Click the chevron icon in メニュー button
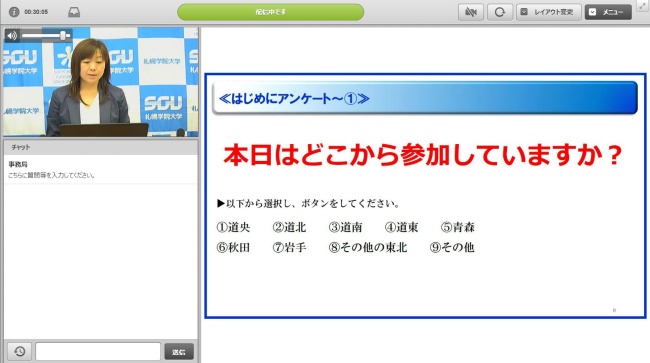The height and width of the screenshot is (363, 650). [593, 12]
